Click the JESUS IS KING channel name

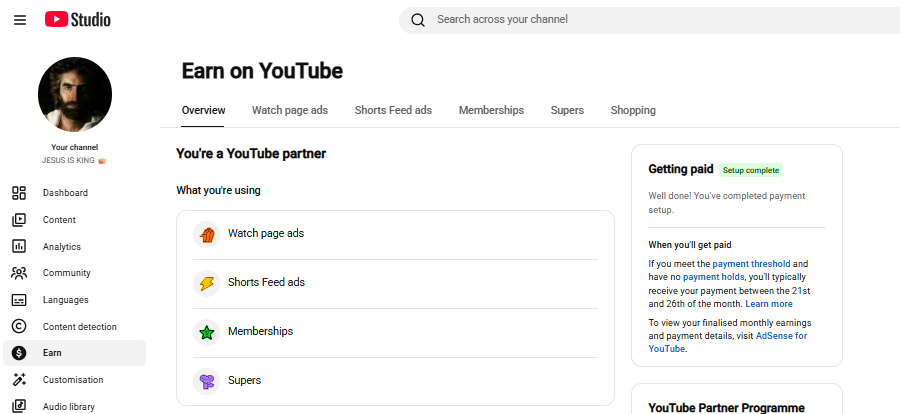point(74,161)
